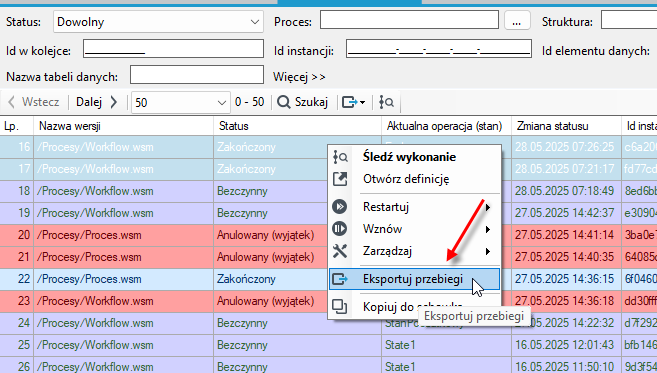Click the Restartuj play icon
The height and width of the screenshot is (373, 657).
(339, 207)
